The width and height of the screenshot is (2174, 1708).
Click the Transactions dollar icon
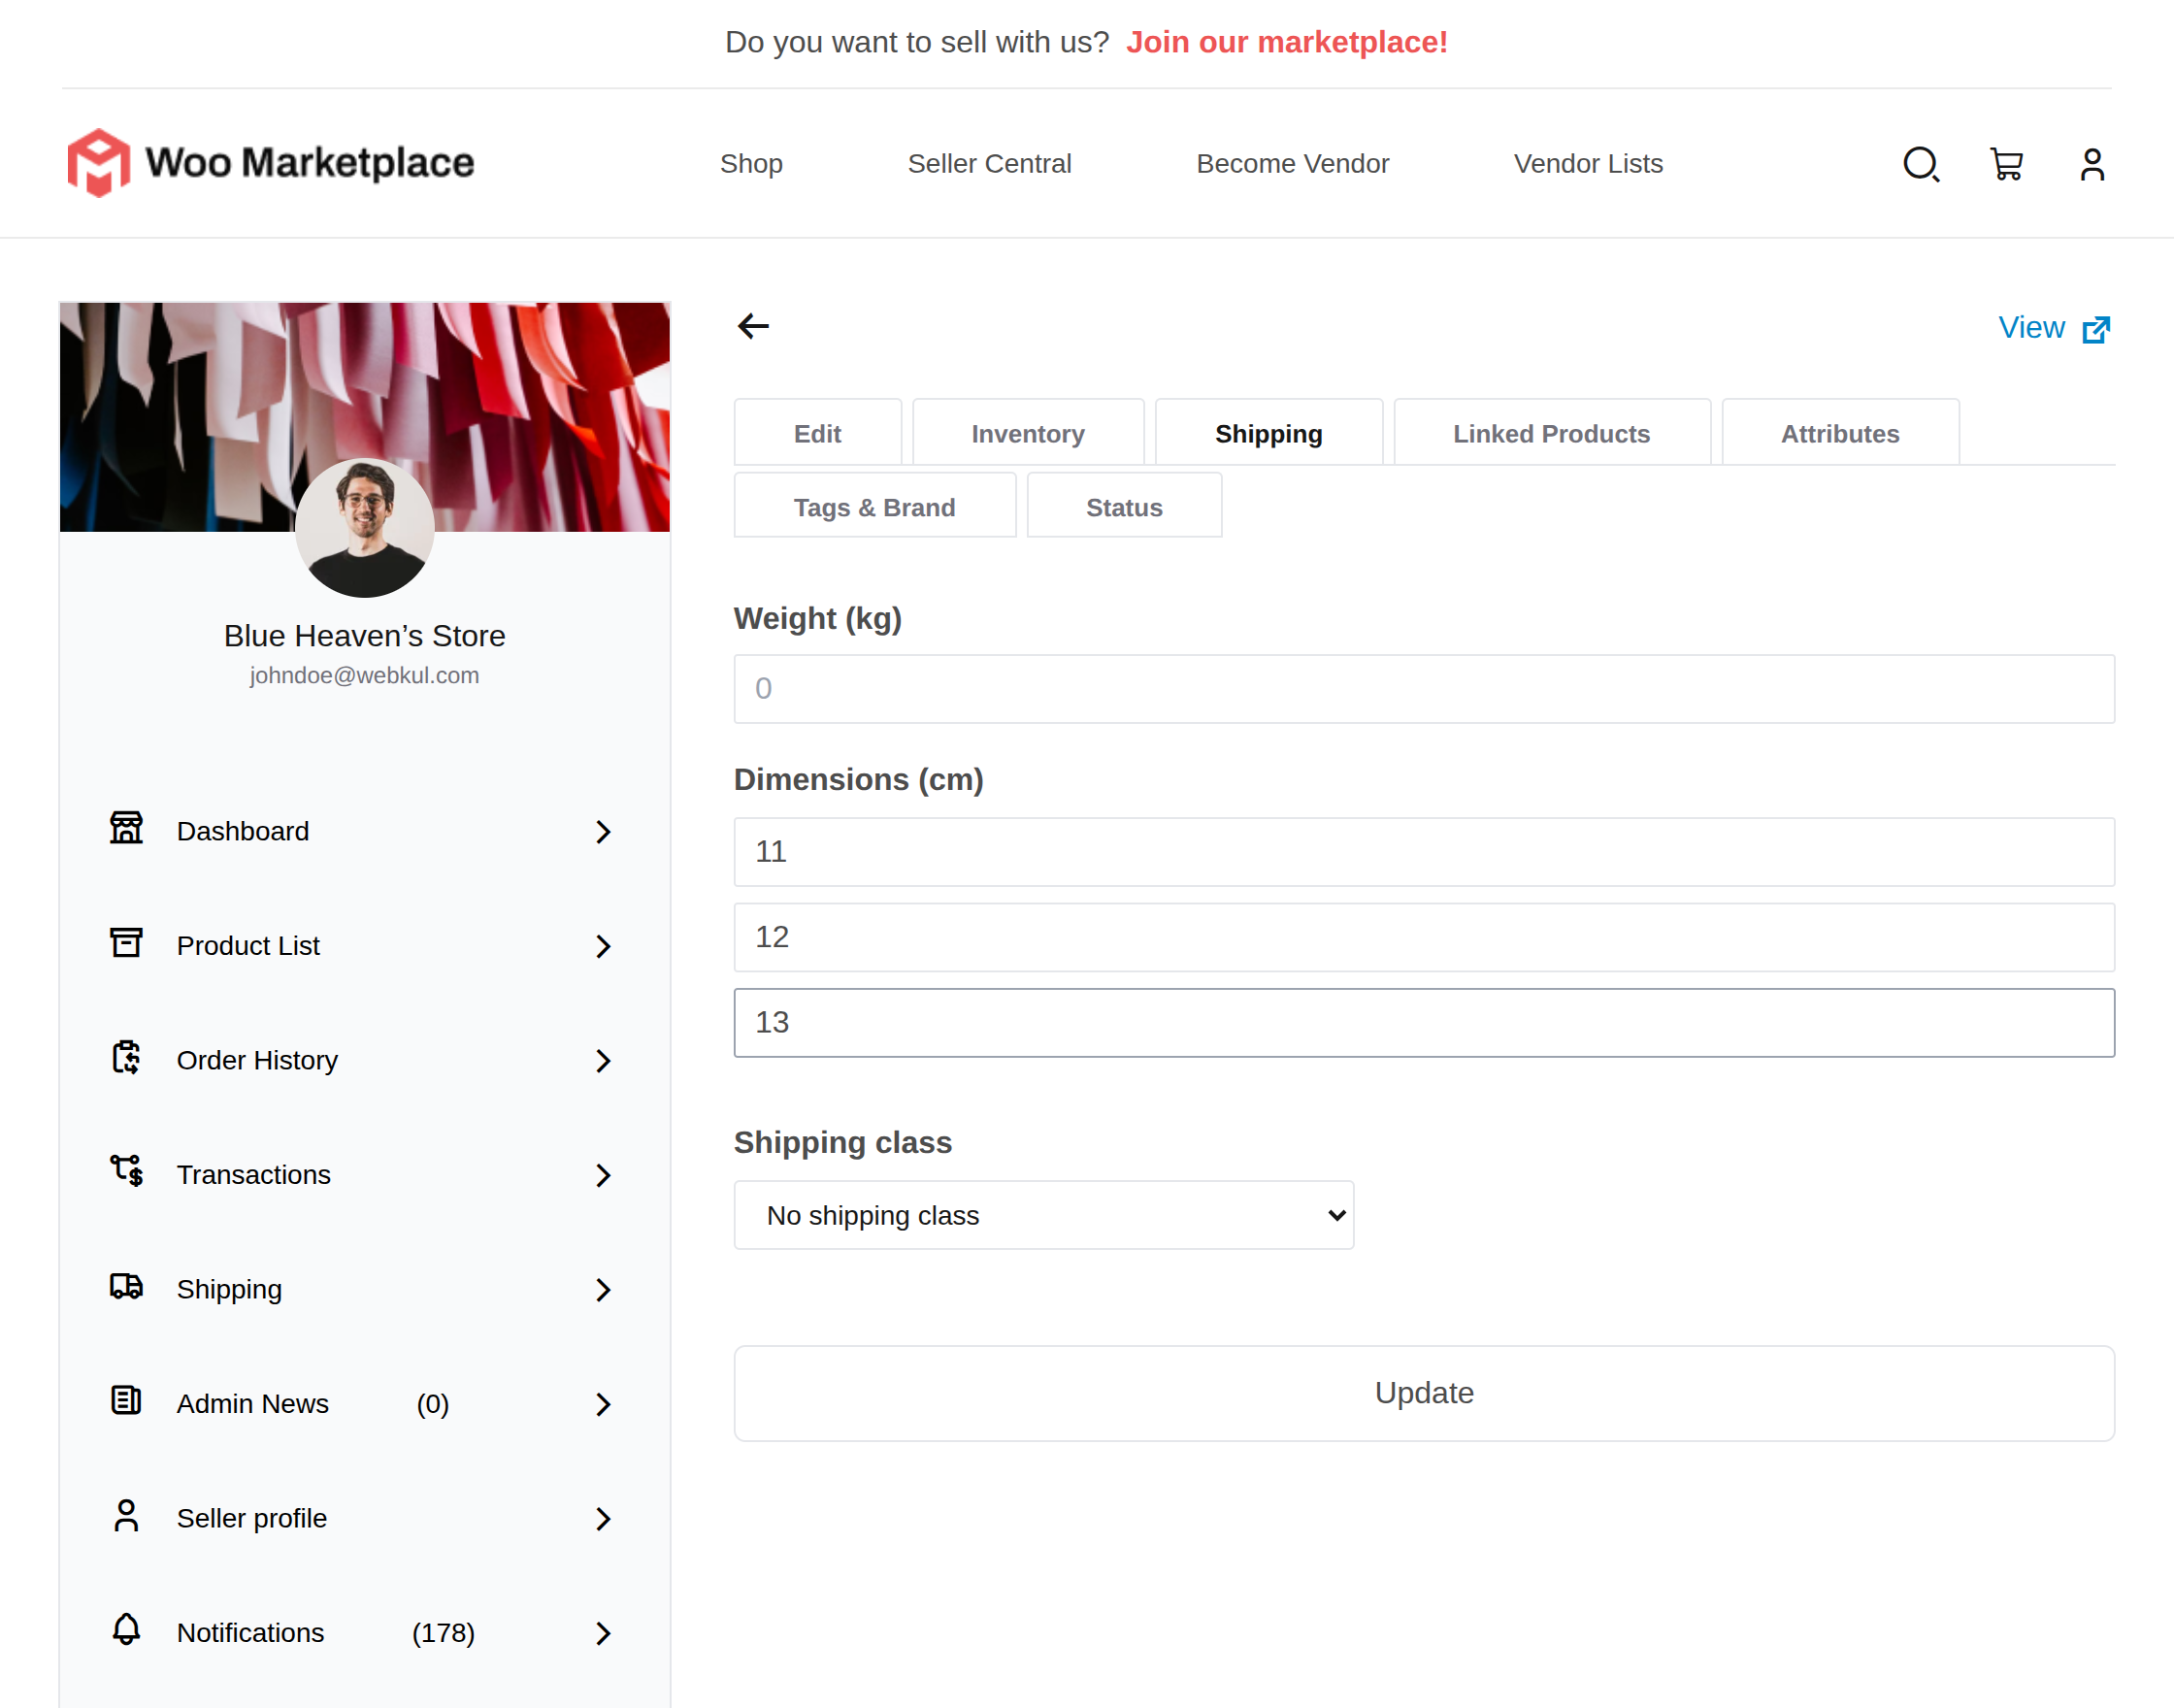pyautogui.click(x=126, y=1172)
